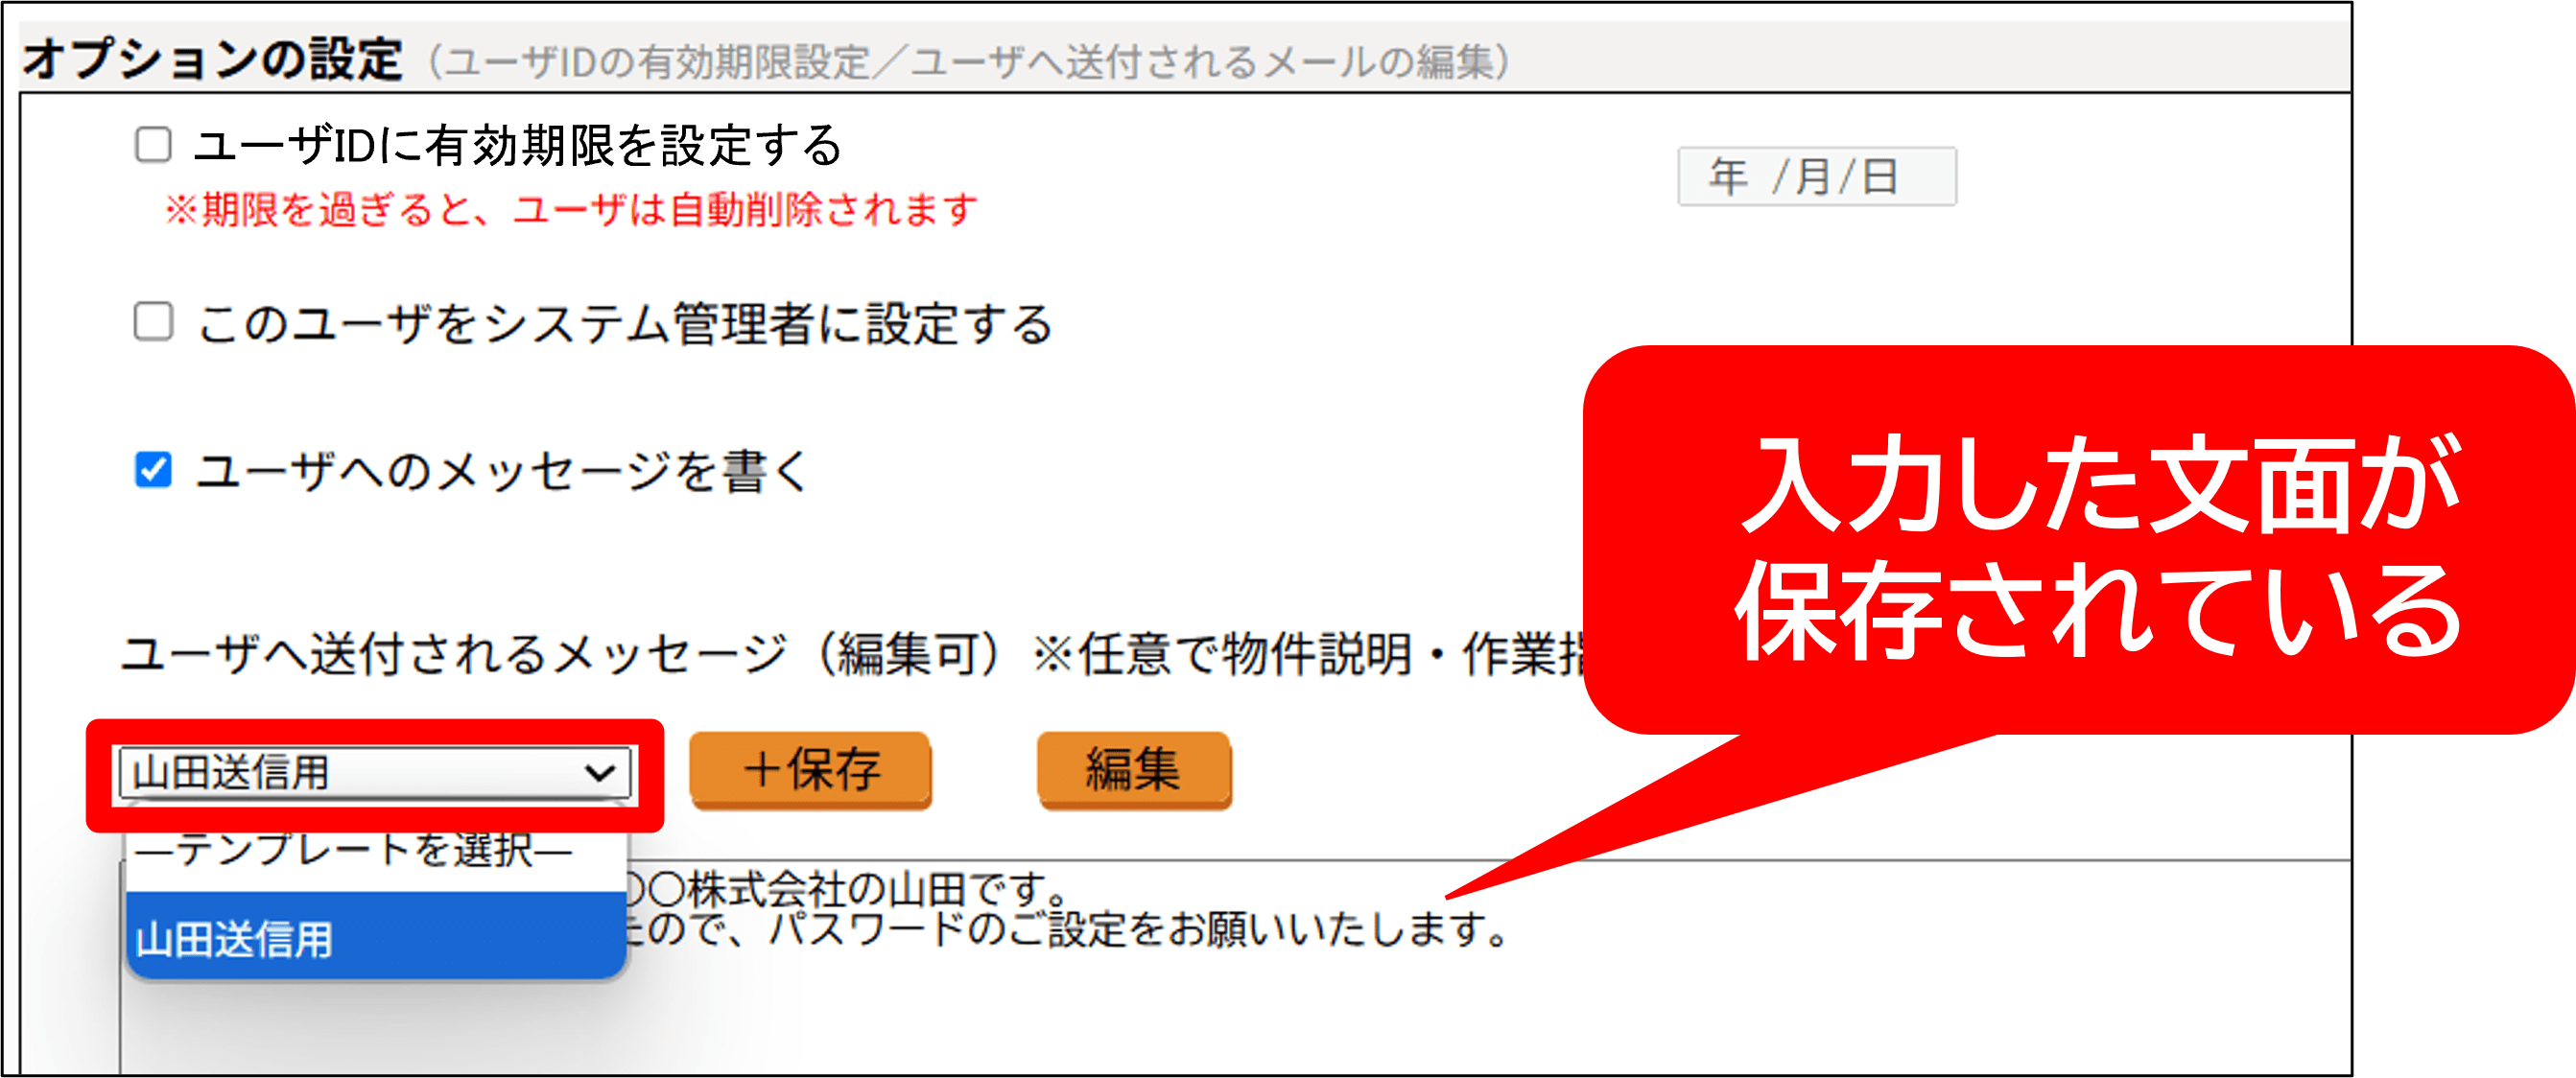Click the 年/月/日 date input field
Viewport: 2576px width, 1078px height.
click(1816, 176)
